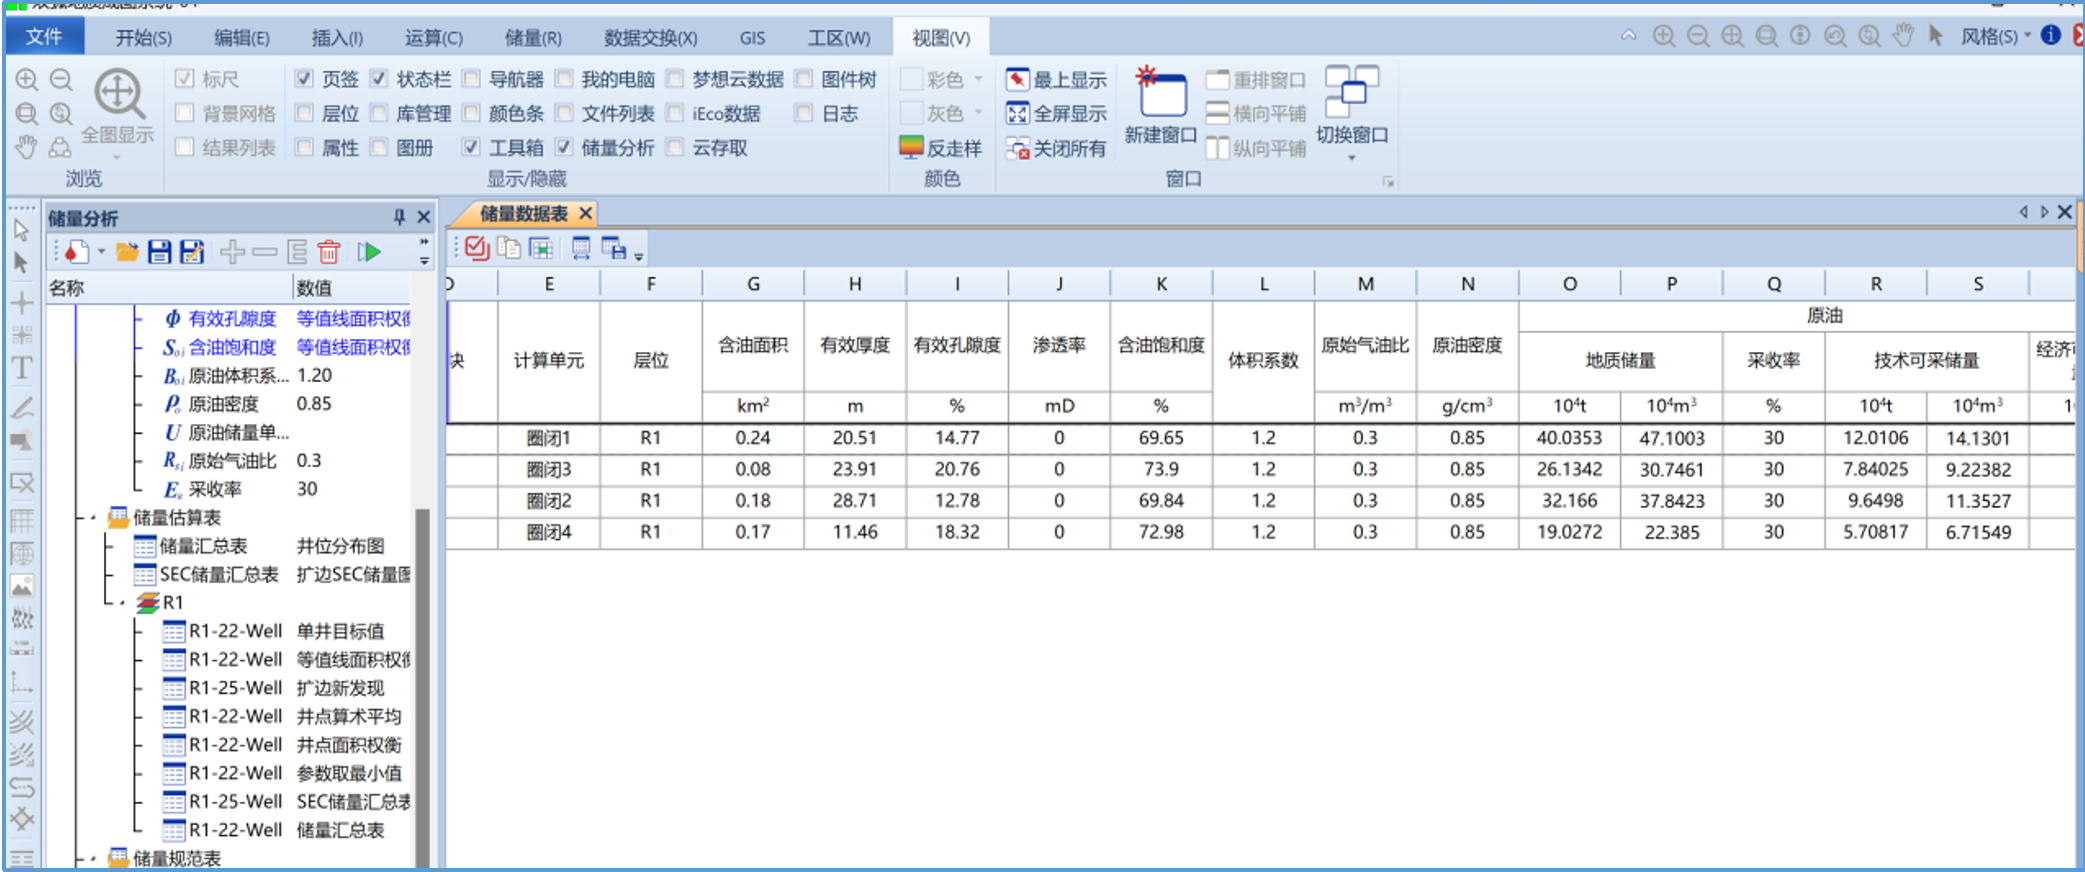
Task: Click 关闭所有 to close all windows
Action: (x=1057, y=149)
